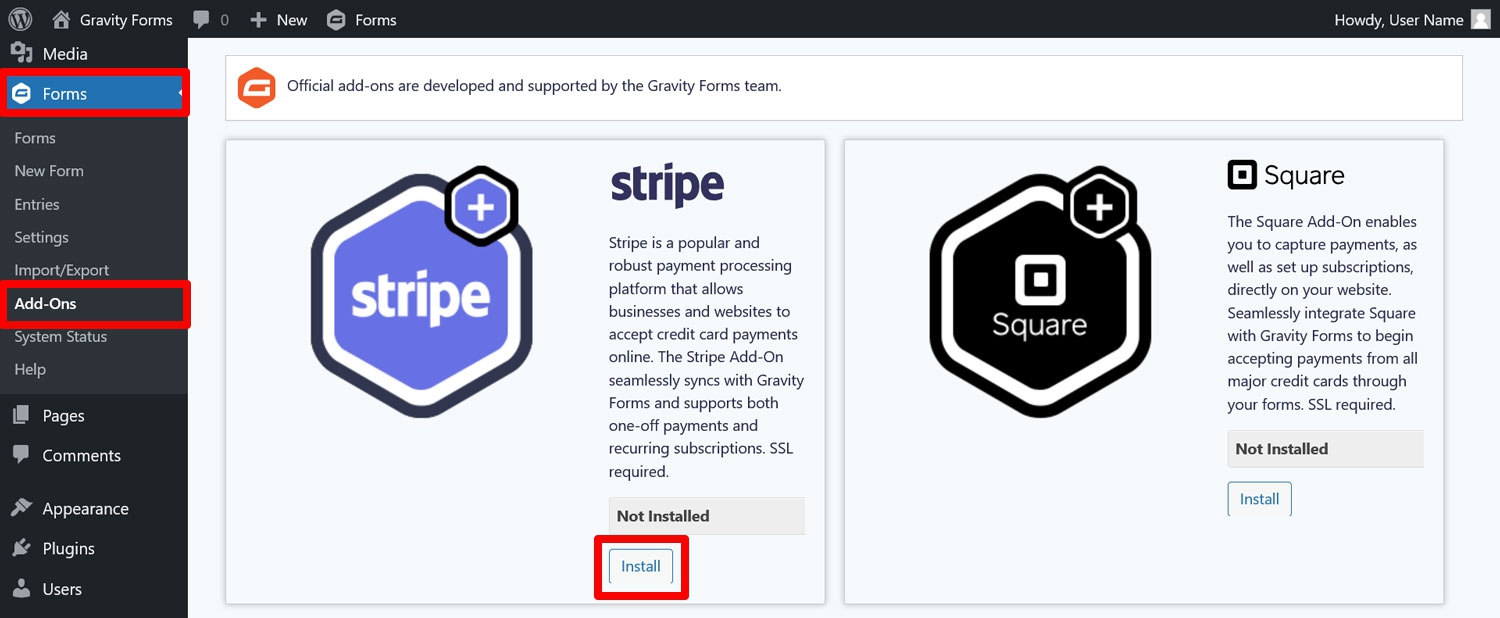Click the home icon beside Gravity Forms
Viewport: 1500px width, 618px height.
pyautogui.click(x=61, y=19)
